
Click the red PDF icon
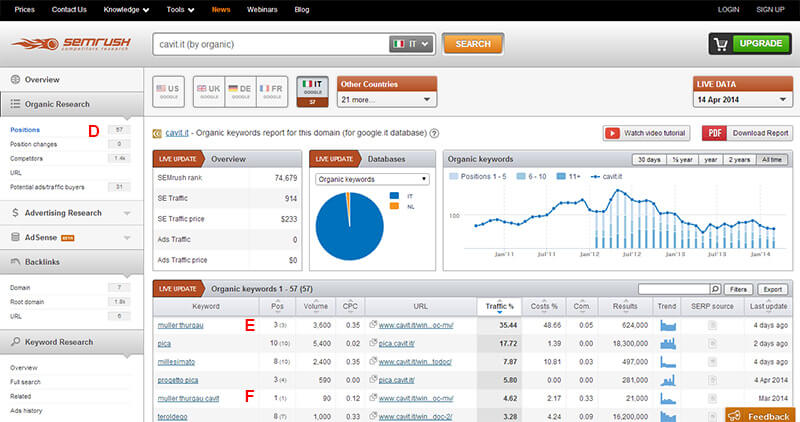coord(714,133)
